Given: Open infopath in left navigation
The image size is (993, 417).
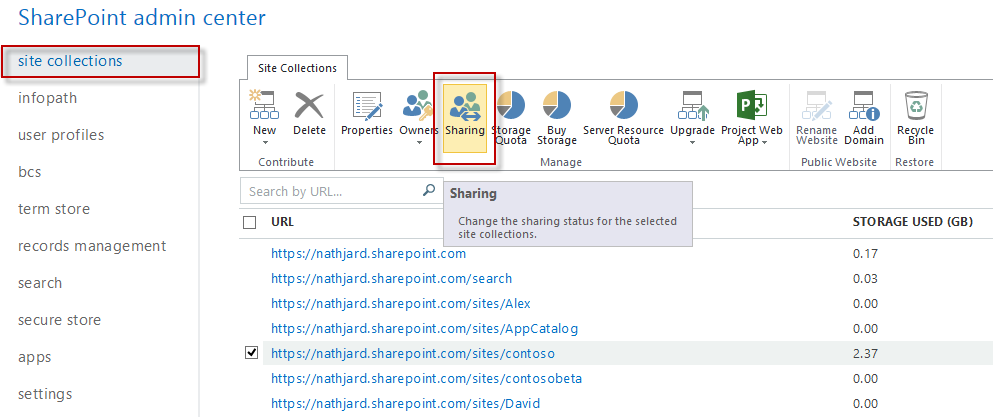Looking at the screenshot, I should pos(47,98).
